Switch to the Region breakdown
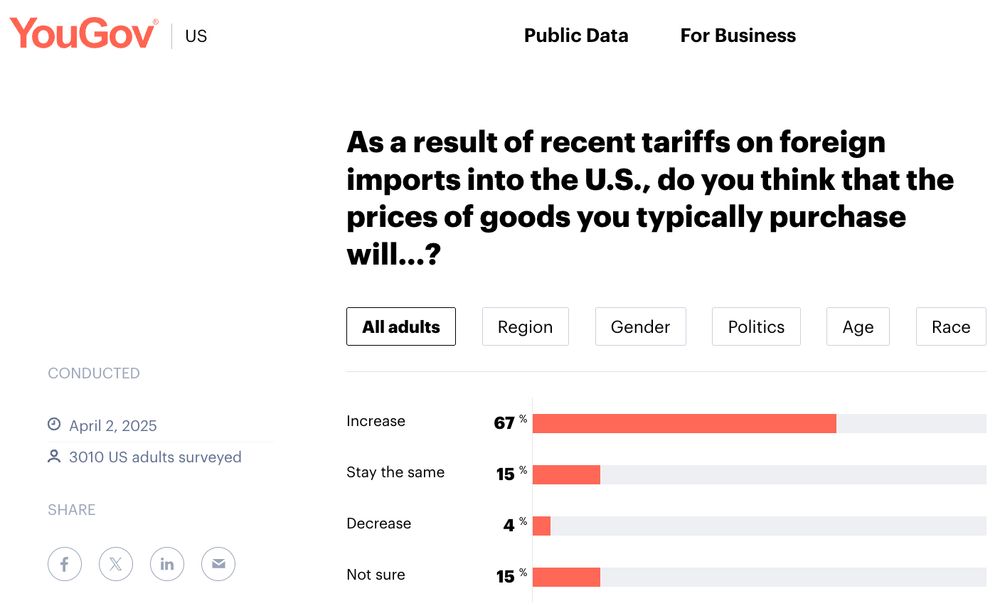Screen dimensions: 1000x606 [x=525, y=327]
